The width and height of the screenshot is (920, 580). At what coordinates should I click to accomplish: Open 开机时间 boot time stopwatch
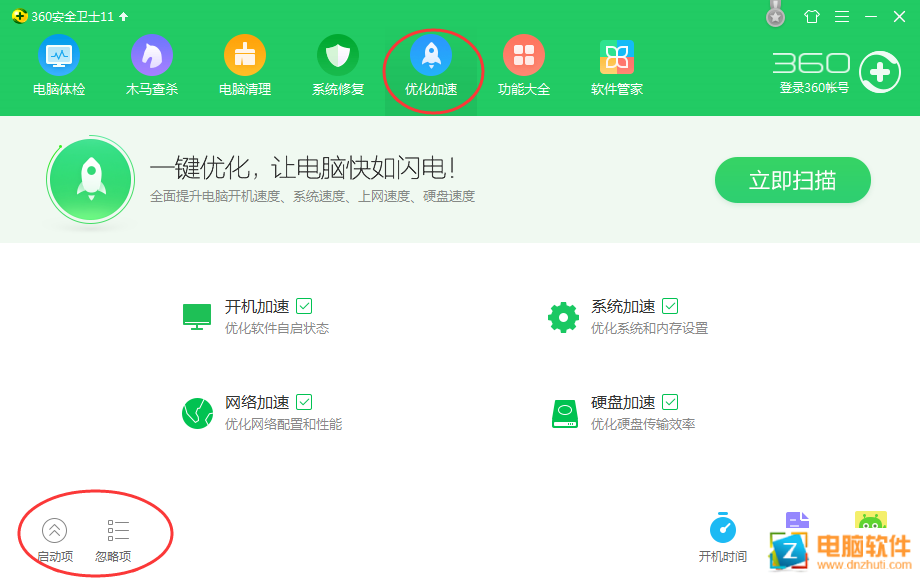722,538
